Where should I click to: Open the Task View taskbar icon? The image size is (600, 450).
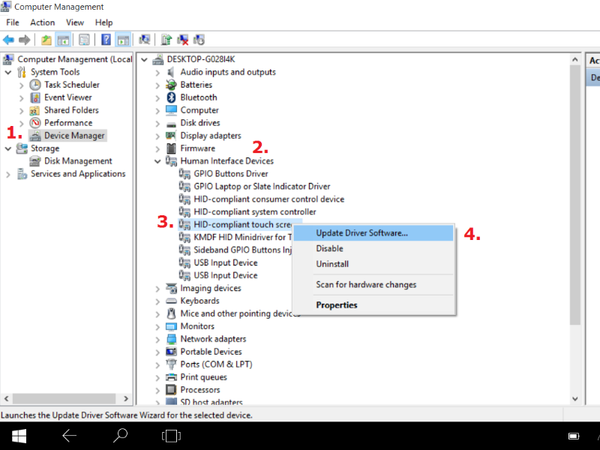[171, 436]
